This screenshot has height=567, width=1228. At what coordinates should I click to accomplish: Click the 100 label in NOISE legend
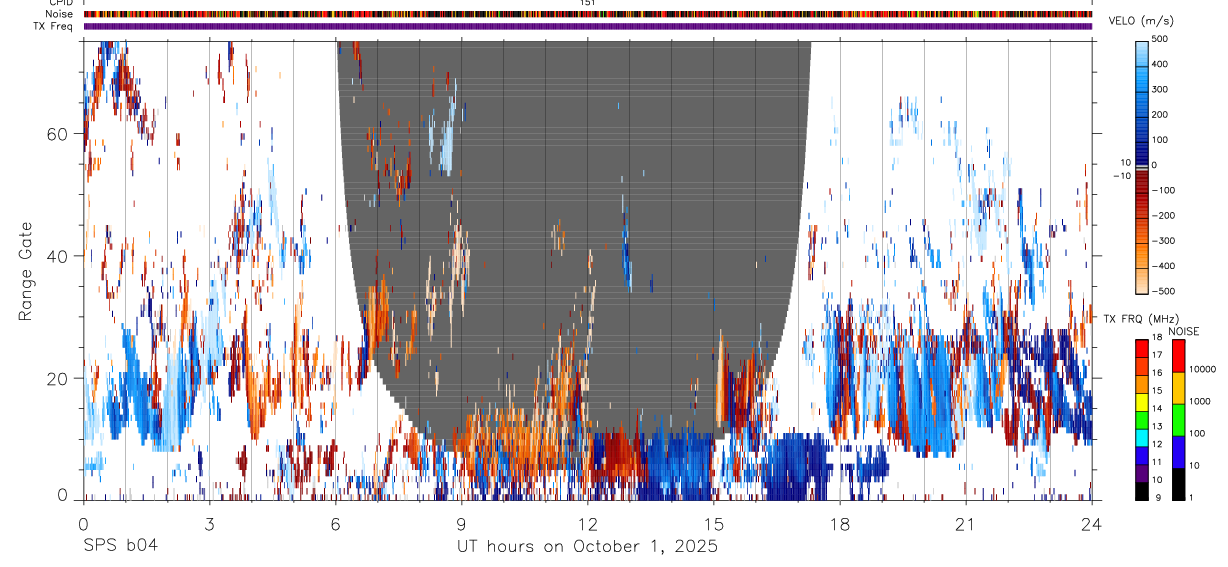tap(1196, 434)
